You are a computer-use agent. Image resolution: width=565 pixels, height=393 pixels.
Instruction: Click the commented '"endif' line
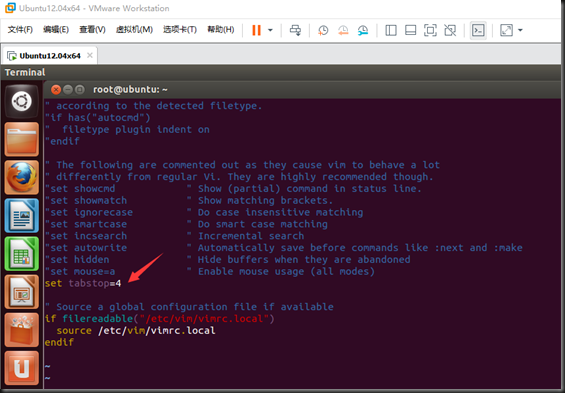(x=62, y=141)
